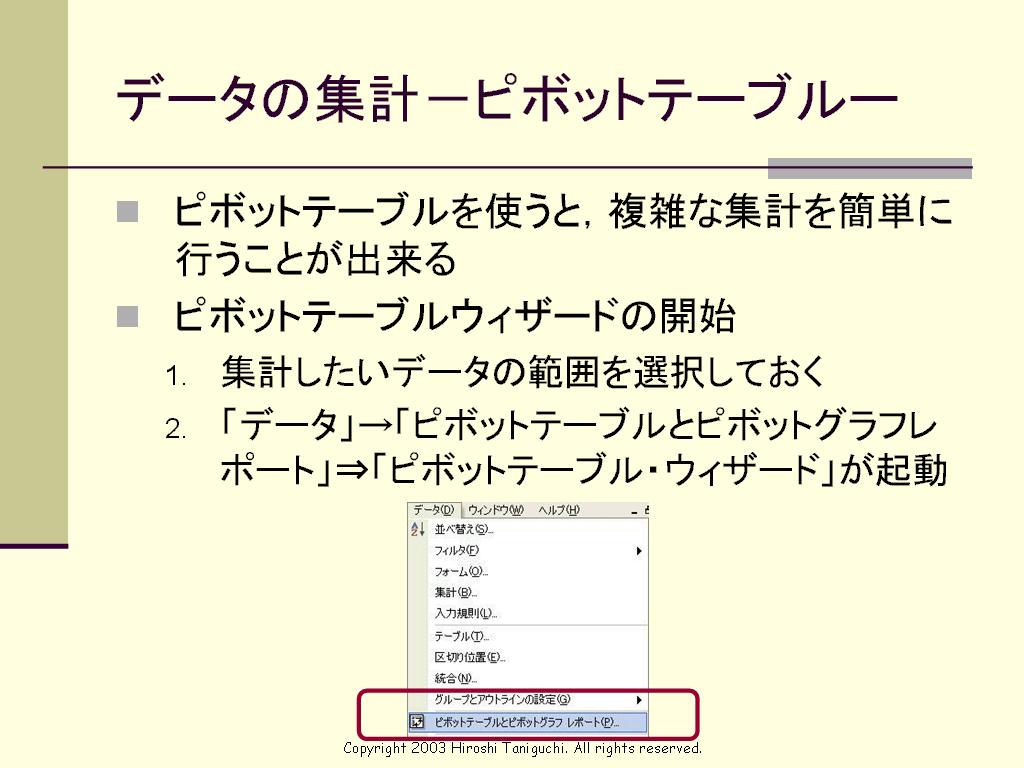Choose ピボットテーブルとピボットグラフ レポート(P)... entry
The width and height of the screenshot is (1024, 768).
coord(526,722)
